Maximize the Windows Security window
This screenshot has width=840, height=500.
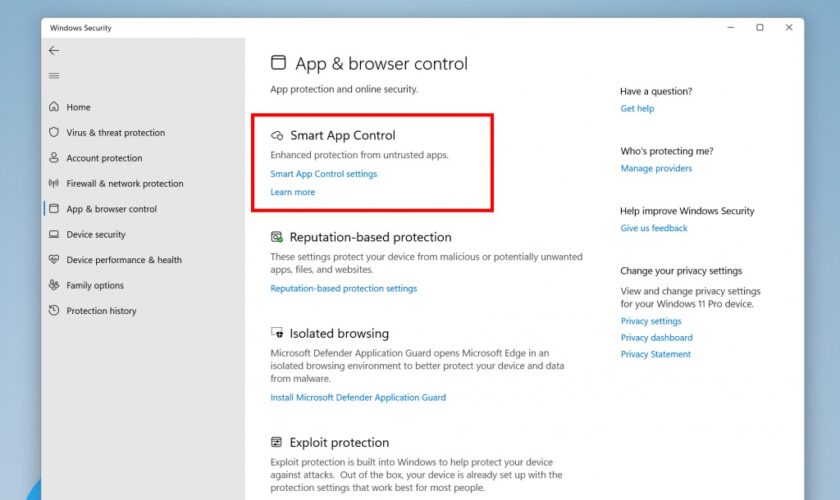click(x=760, y=27)
